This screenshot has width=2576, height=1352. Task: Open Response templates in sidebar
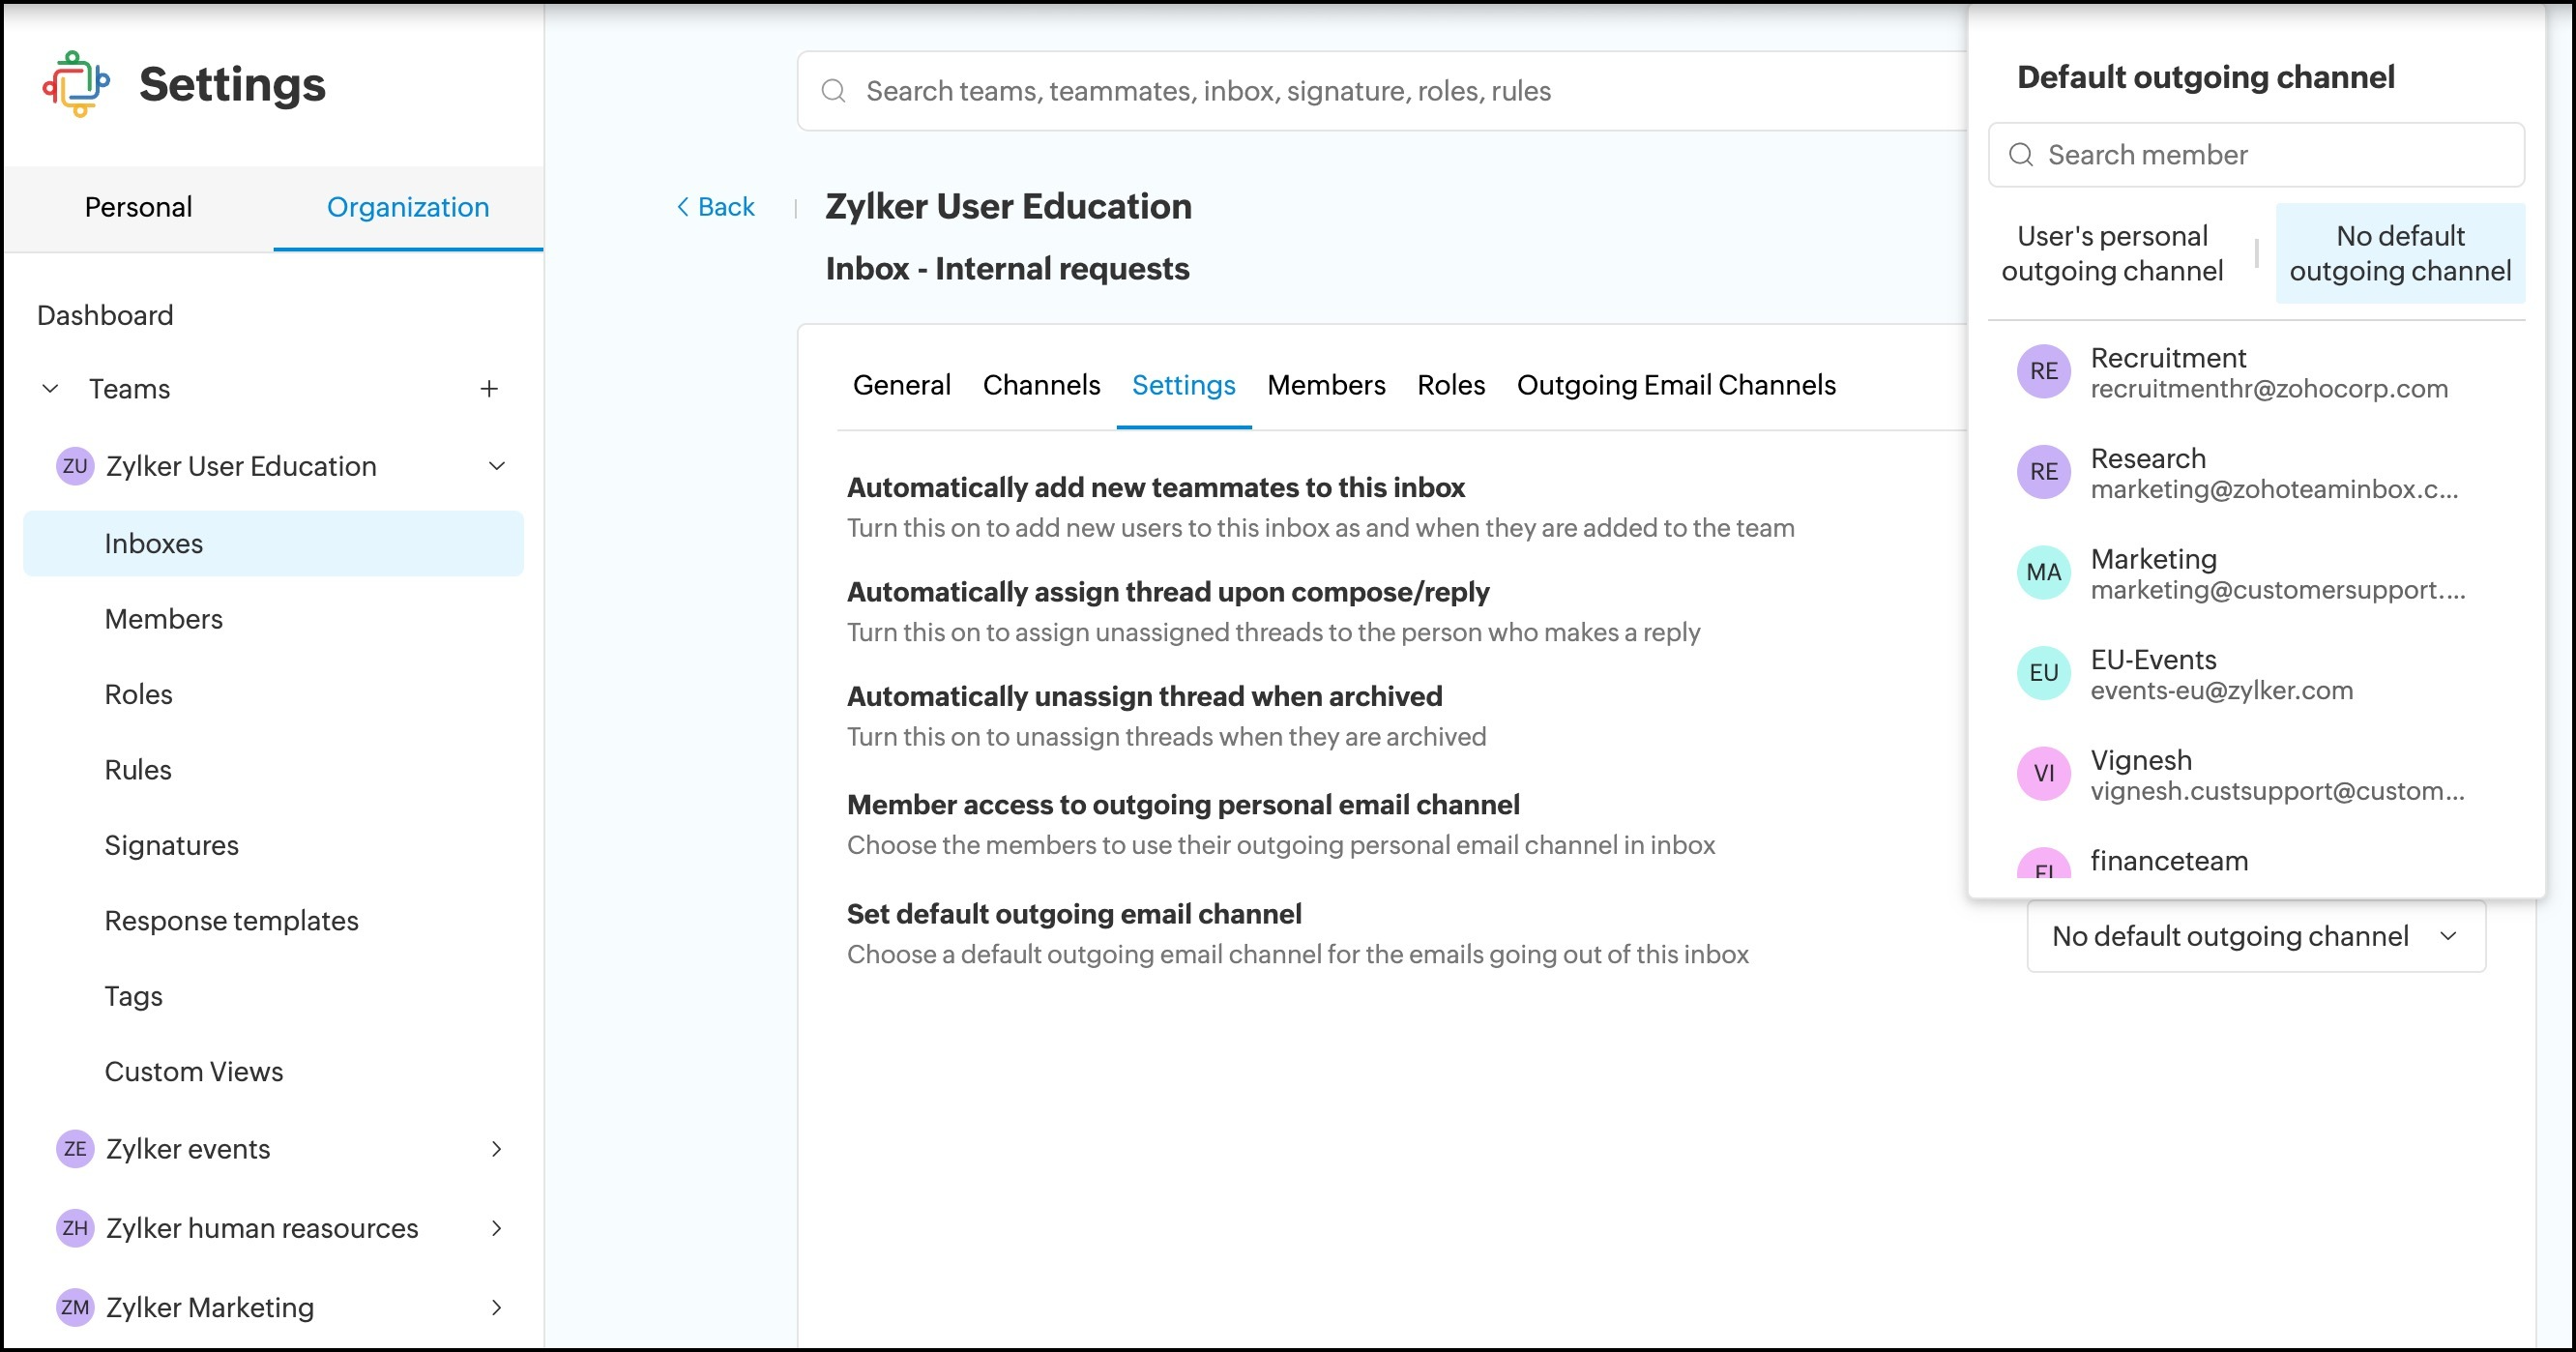[231, 920]
